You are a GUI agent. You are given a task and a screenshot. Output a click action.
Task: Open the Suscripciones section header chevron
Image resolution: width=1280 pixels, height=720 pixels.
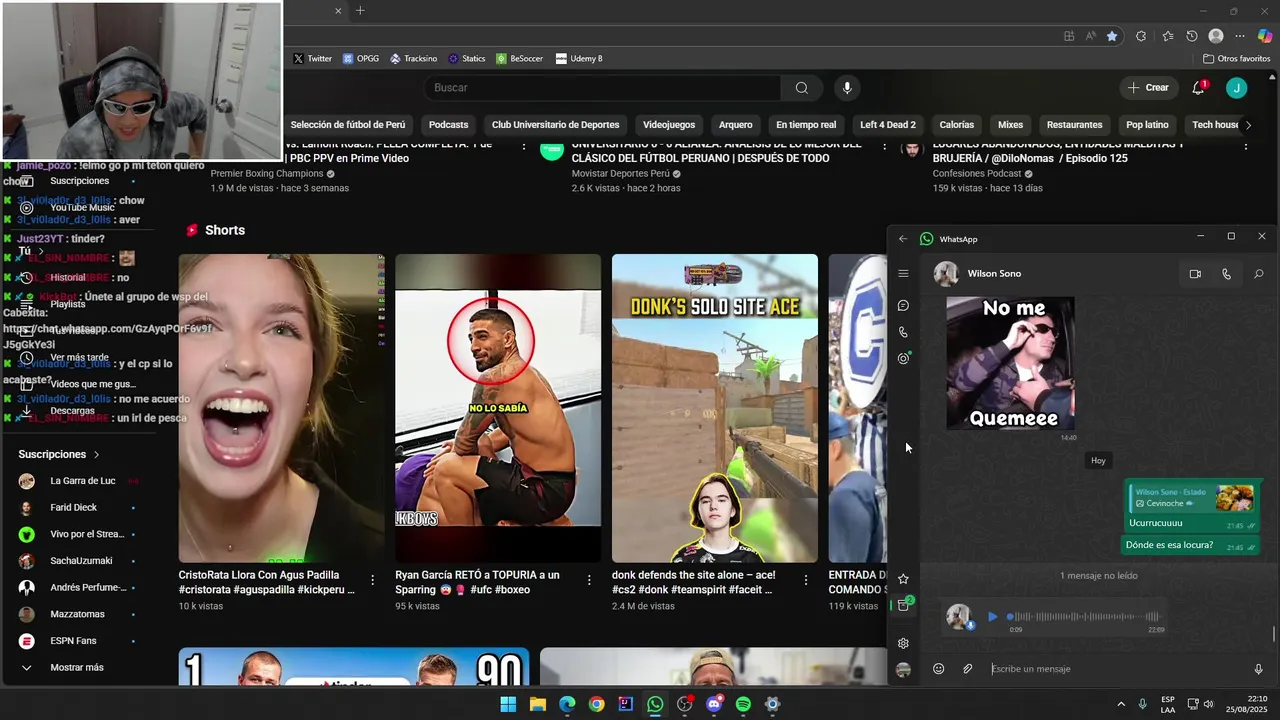pos(96,455)
